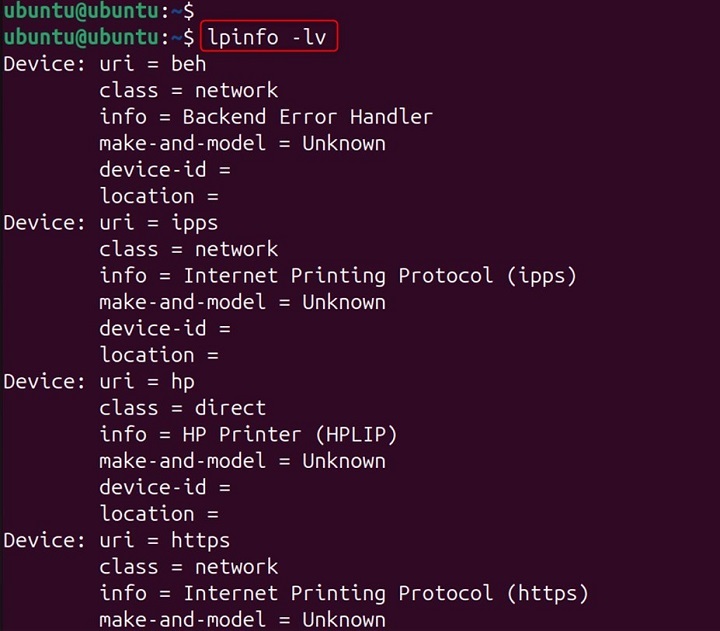The width and height of the screenshot is (720, 631).
Task: Click the "uri = beh" device line
Action: coord(152,63)
